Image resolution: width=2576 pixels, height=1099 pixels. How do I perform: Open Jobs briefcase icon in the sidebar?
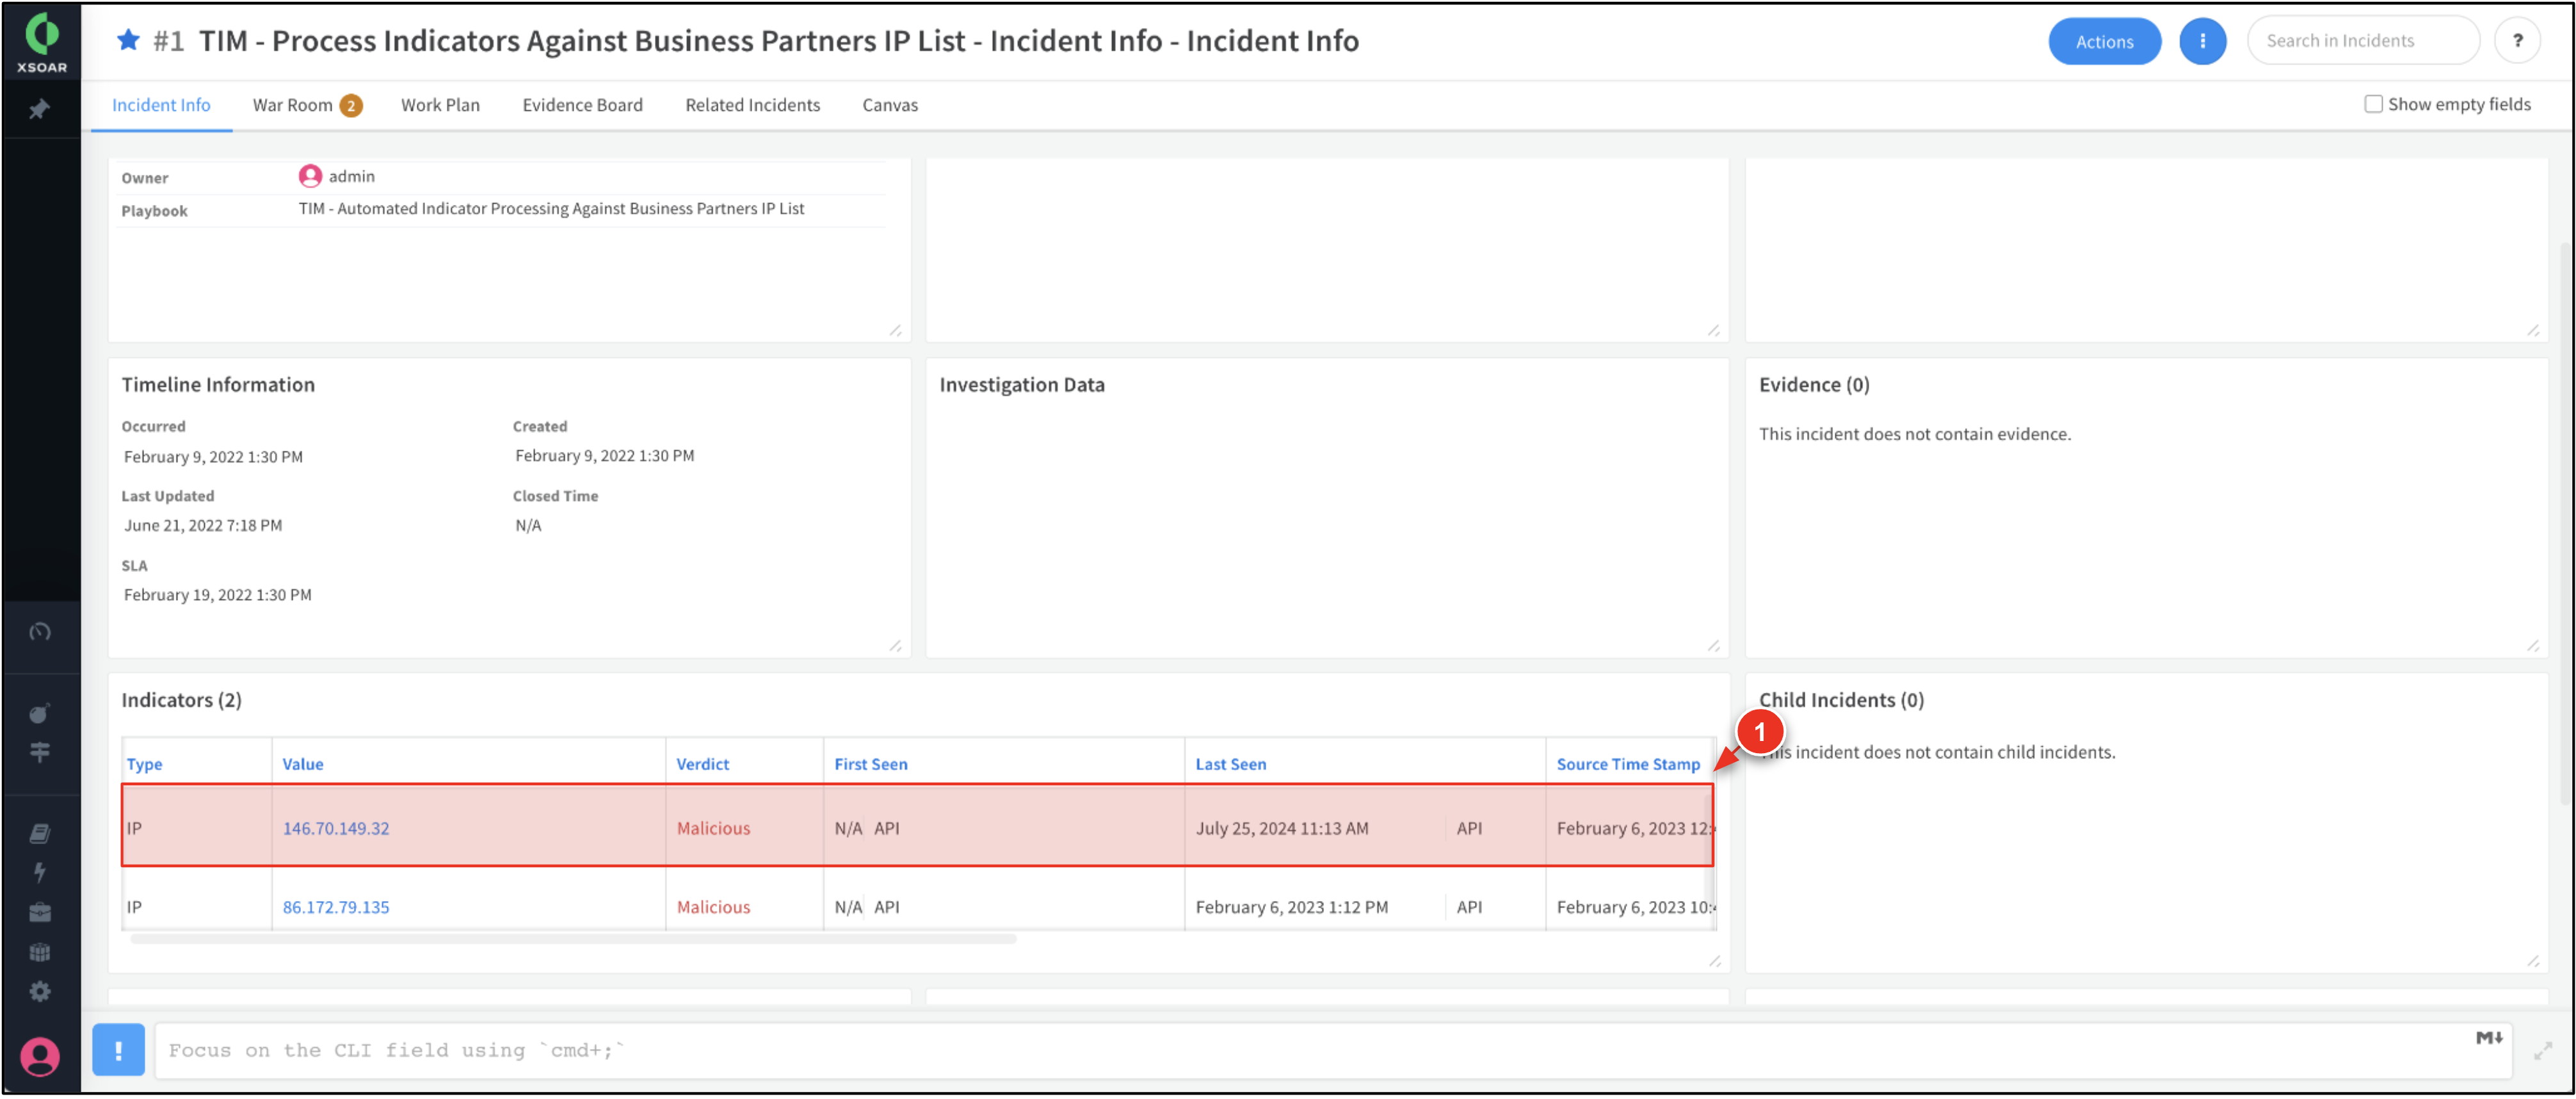[40, 913]
